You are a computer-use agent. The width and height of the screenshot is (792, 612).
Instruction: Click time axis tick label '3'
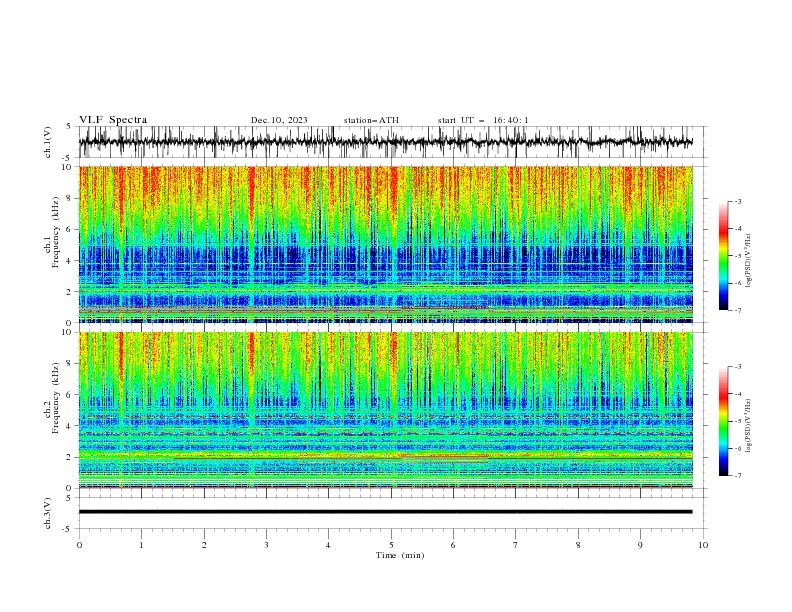point(266,545)
